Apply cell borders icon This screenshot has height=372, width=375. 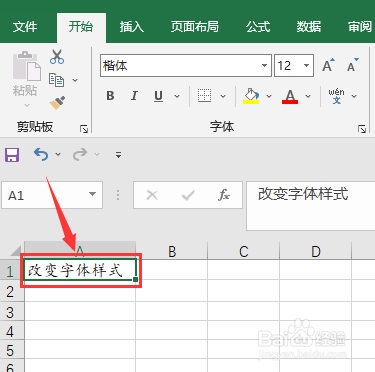coord(204,96)
